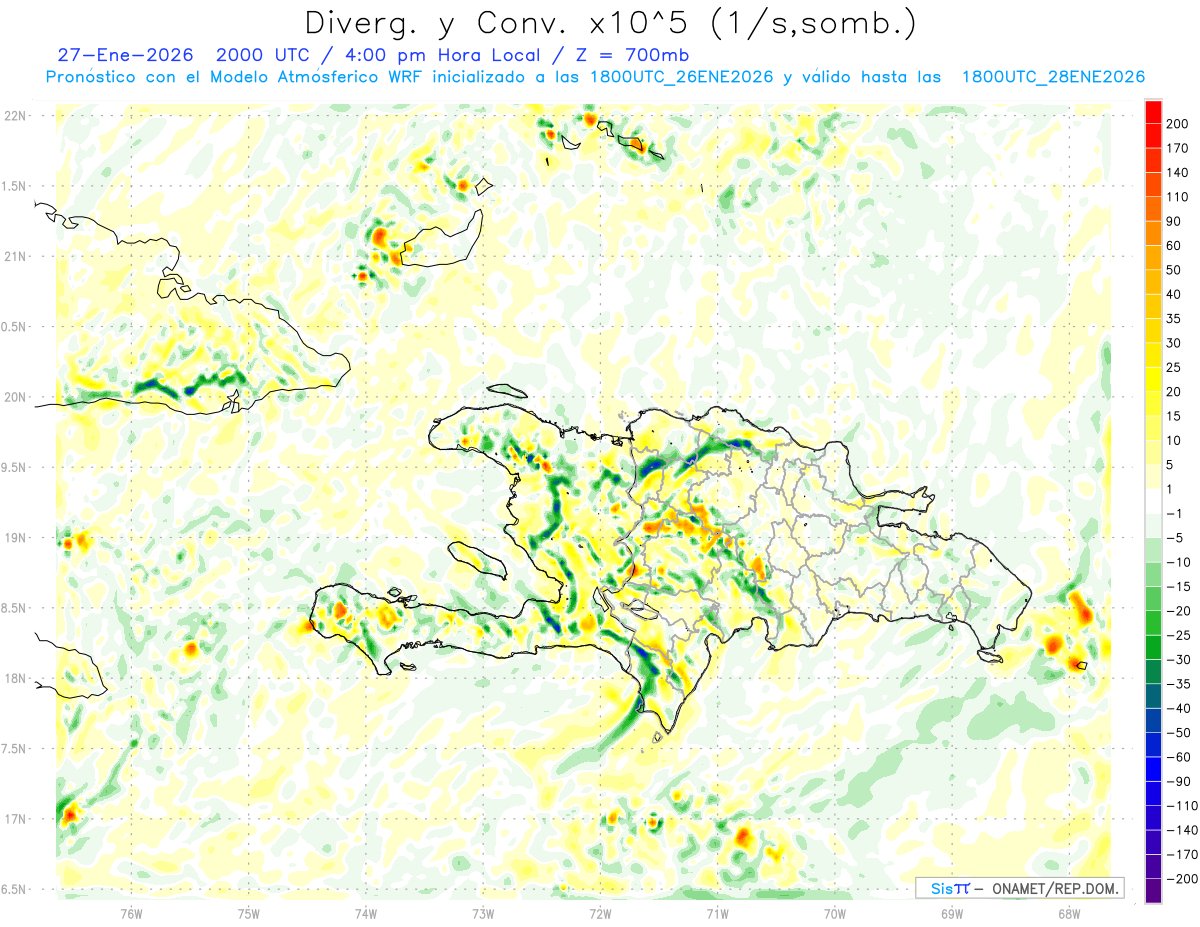The image size is (1200, 927).
Task: Click the longitude label "75W"
Action: [x=249, y=913]
